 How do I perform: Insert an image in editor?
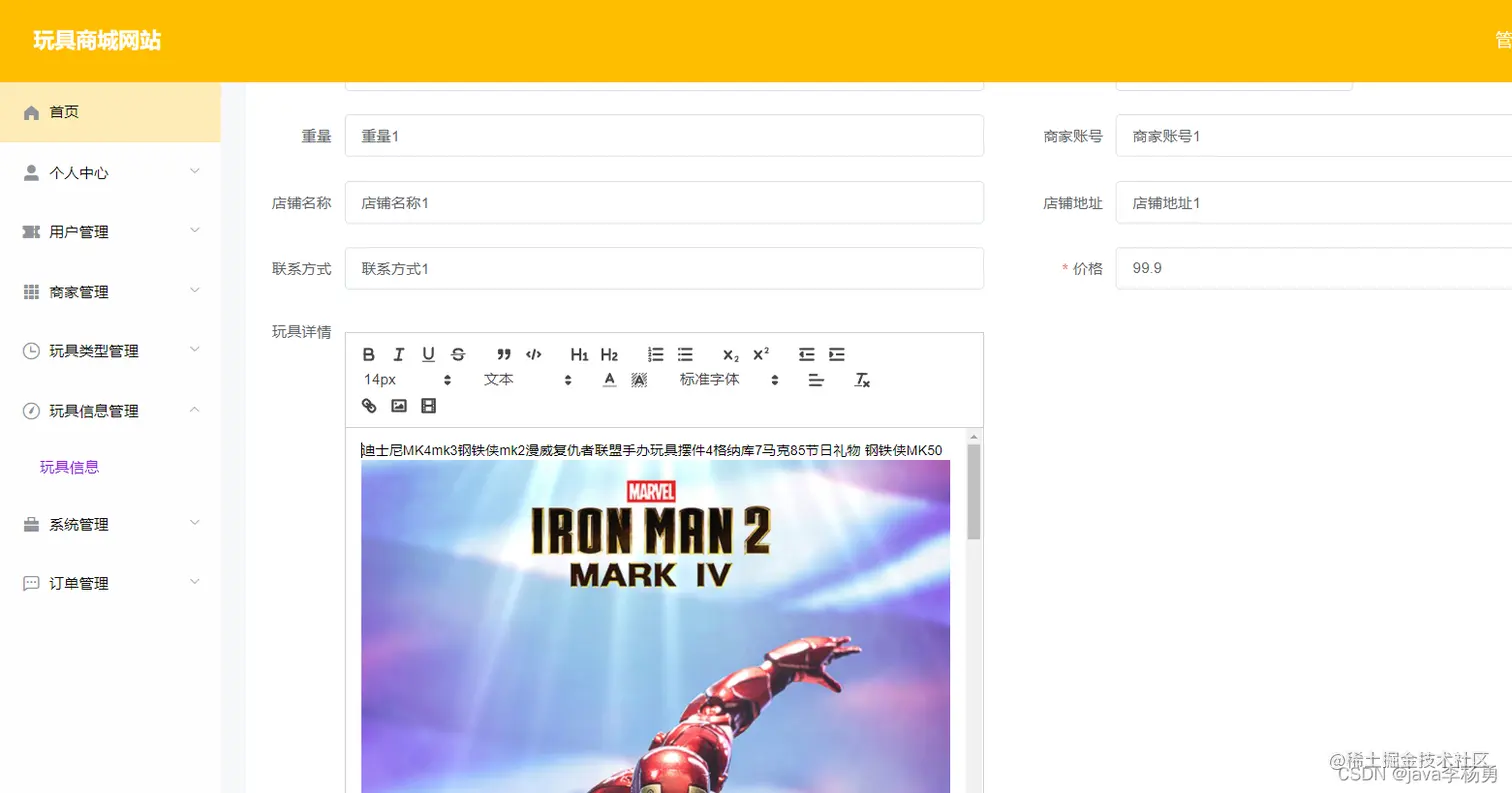point(399,406)
